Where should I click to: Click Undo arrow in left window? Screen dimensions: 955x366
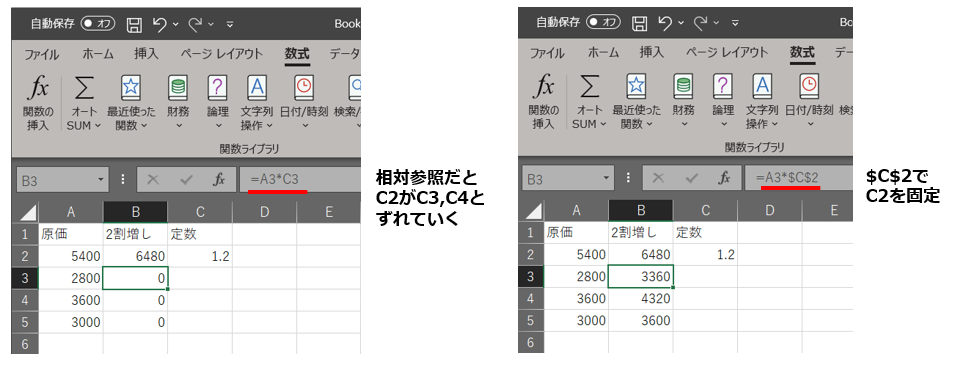click(x=160, y=24)
